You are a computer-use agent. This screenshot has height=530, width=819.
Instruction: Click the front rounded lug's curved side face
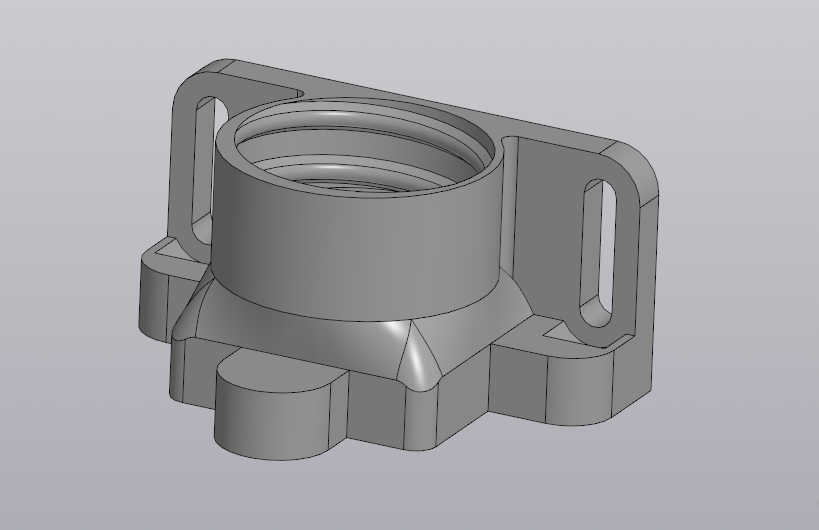click(x=262, y=420)
